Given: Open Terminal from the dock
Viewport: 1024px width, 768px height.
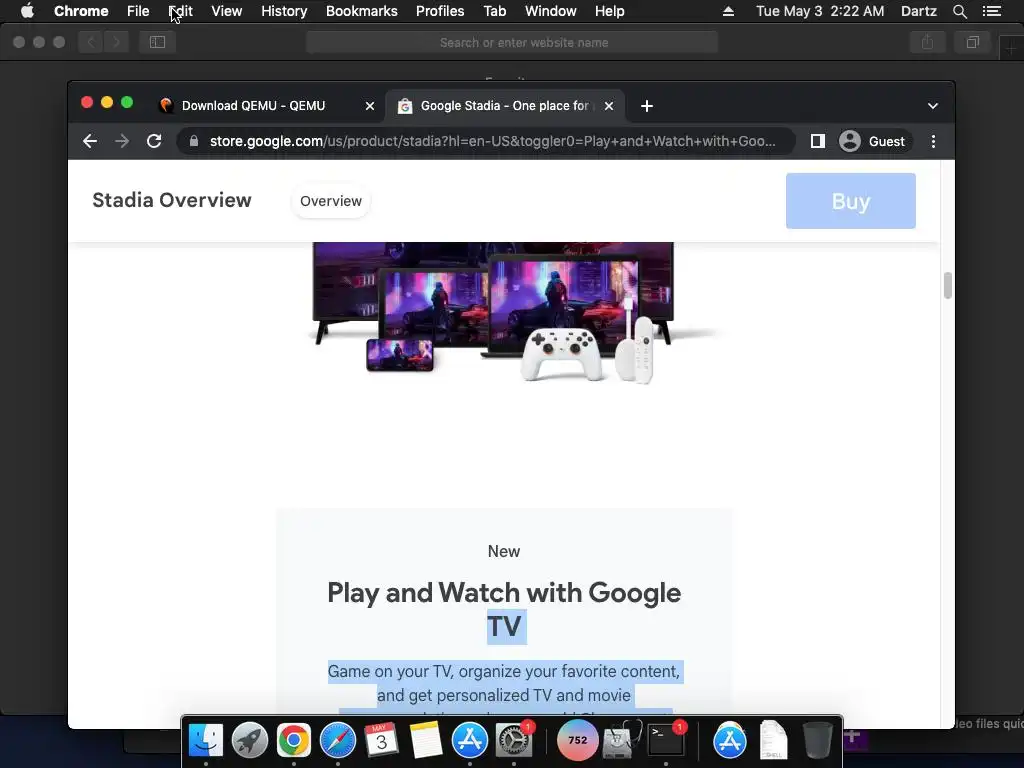Looking at the screenshot, I should [x=665, y=740].
